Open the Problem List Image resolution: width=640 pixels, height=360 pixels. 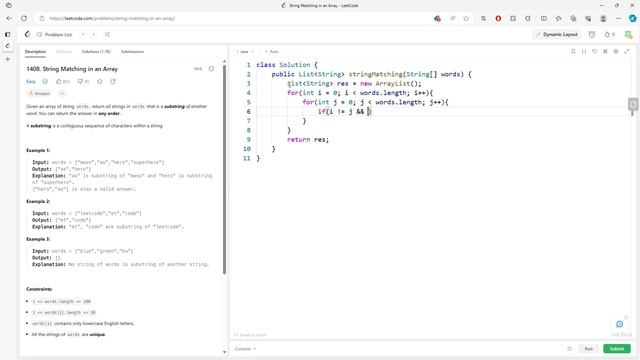pyautogui.click(x=55, y=35)
